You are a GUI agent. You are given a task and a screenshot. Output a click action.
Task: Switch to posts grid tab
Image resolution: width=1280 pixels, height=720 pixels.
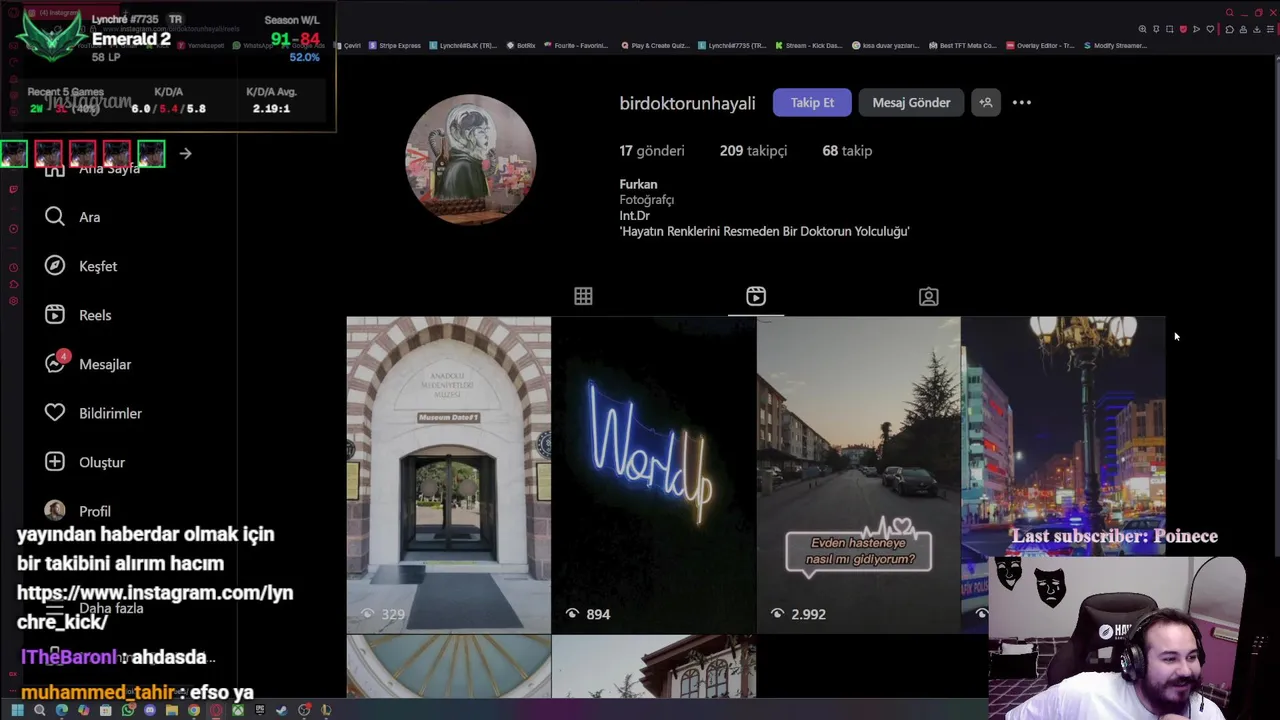click(583, 296)
